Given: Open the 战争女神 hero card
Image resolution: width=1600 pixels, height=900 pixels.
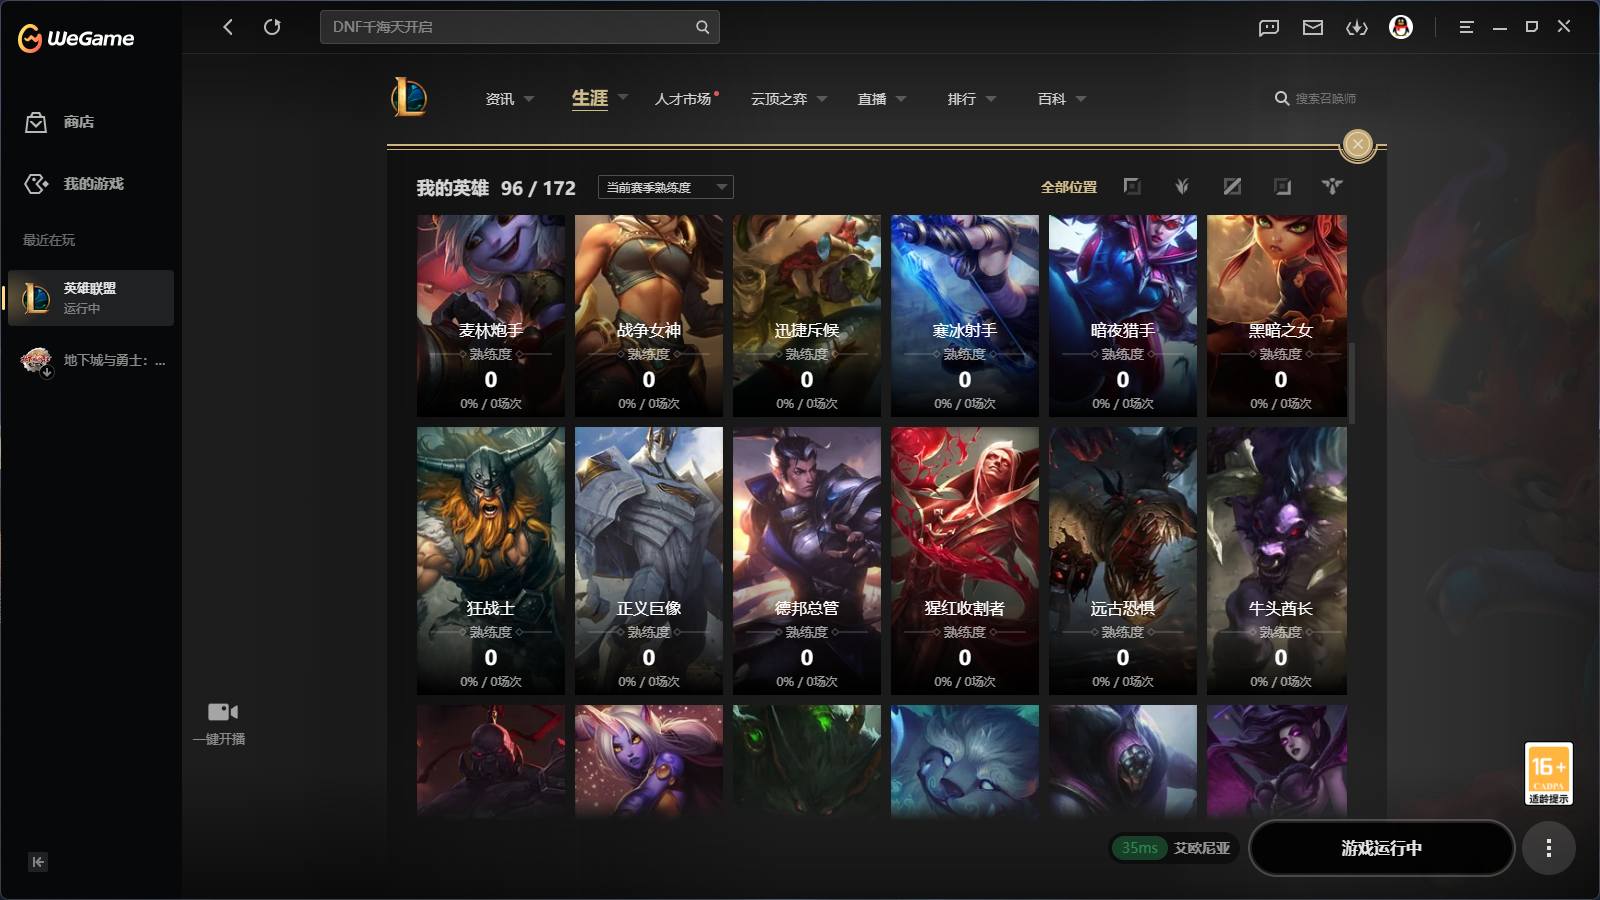Looking at the screenshot, I should coord(649,316).
